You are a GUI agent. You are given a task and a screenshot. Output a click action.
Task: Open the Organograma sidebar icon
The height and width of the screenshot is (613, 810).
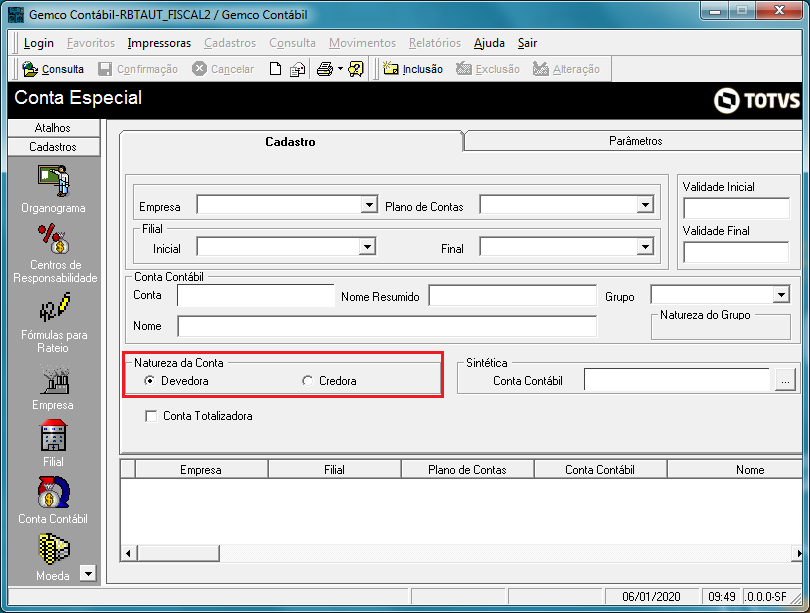point(54,181)
